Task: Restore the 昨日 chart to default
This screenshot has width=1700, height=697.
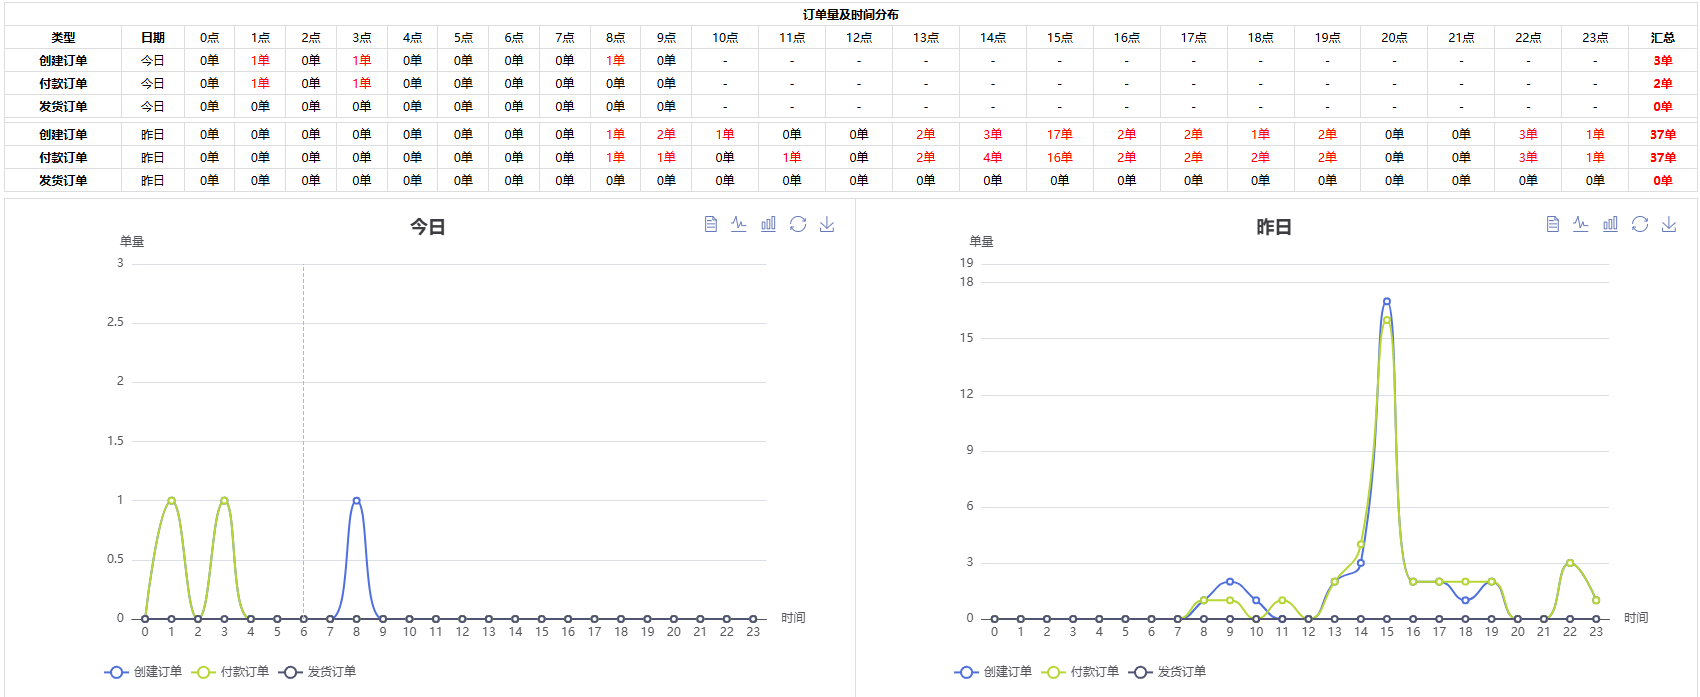Action: point(1640,224)
